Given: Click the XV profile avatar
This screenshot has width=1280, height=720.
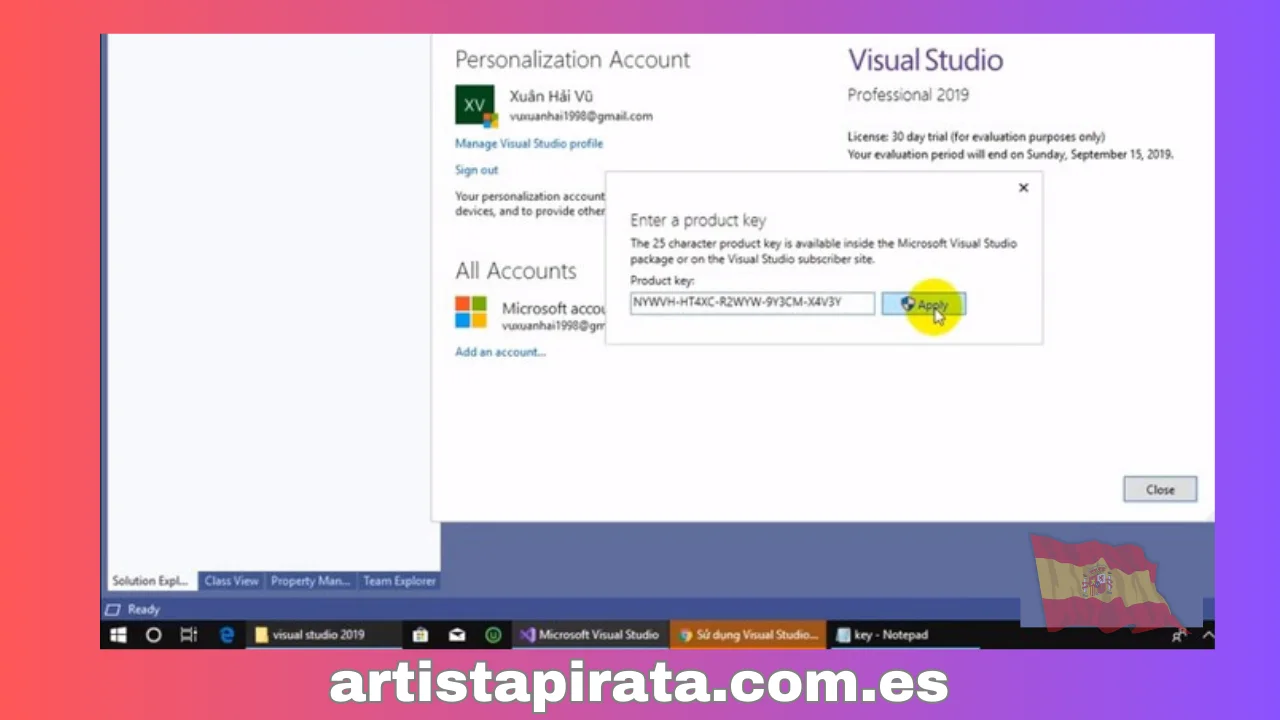Looking at the screenshot, I should [475, 105].
